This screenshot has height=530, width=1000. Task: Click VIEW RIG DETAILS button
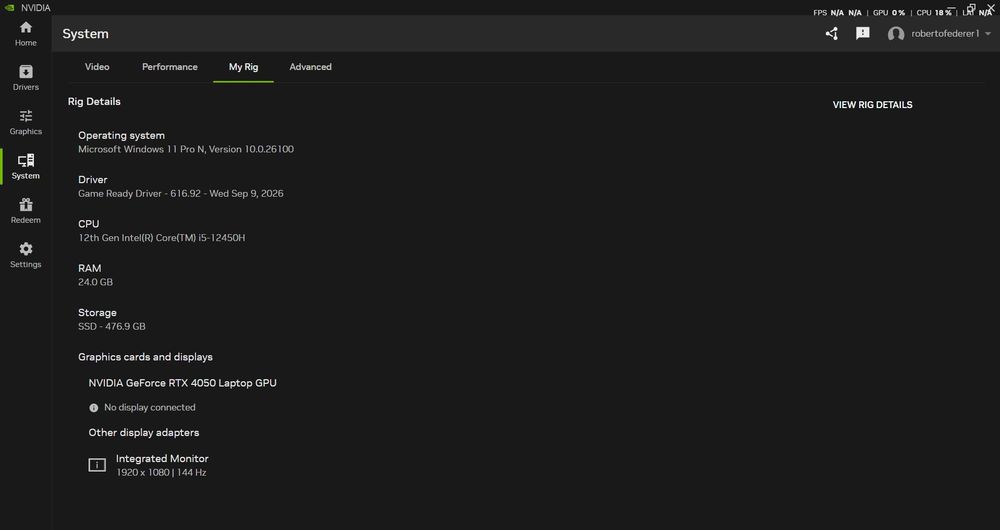(872, 105)
